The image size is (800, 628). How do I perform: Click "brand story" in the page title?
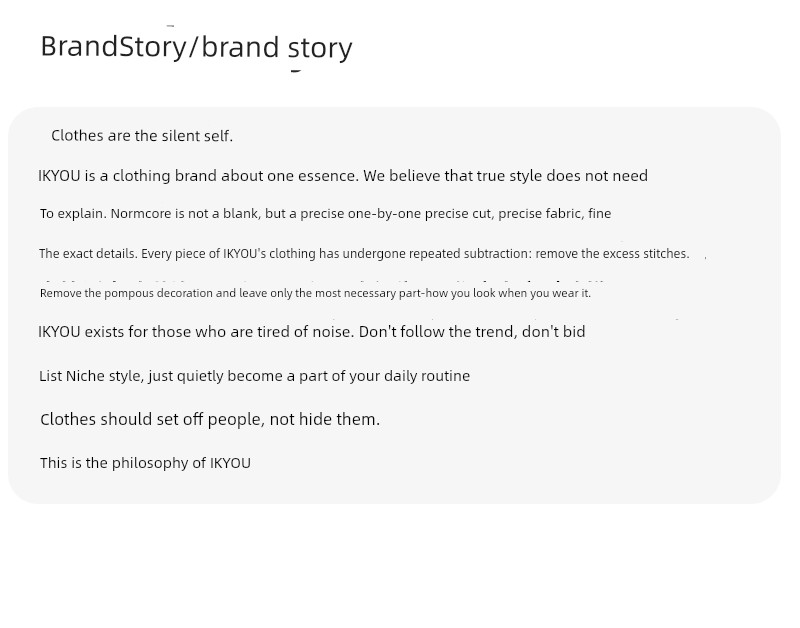pos(277,47)
